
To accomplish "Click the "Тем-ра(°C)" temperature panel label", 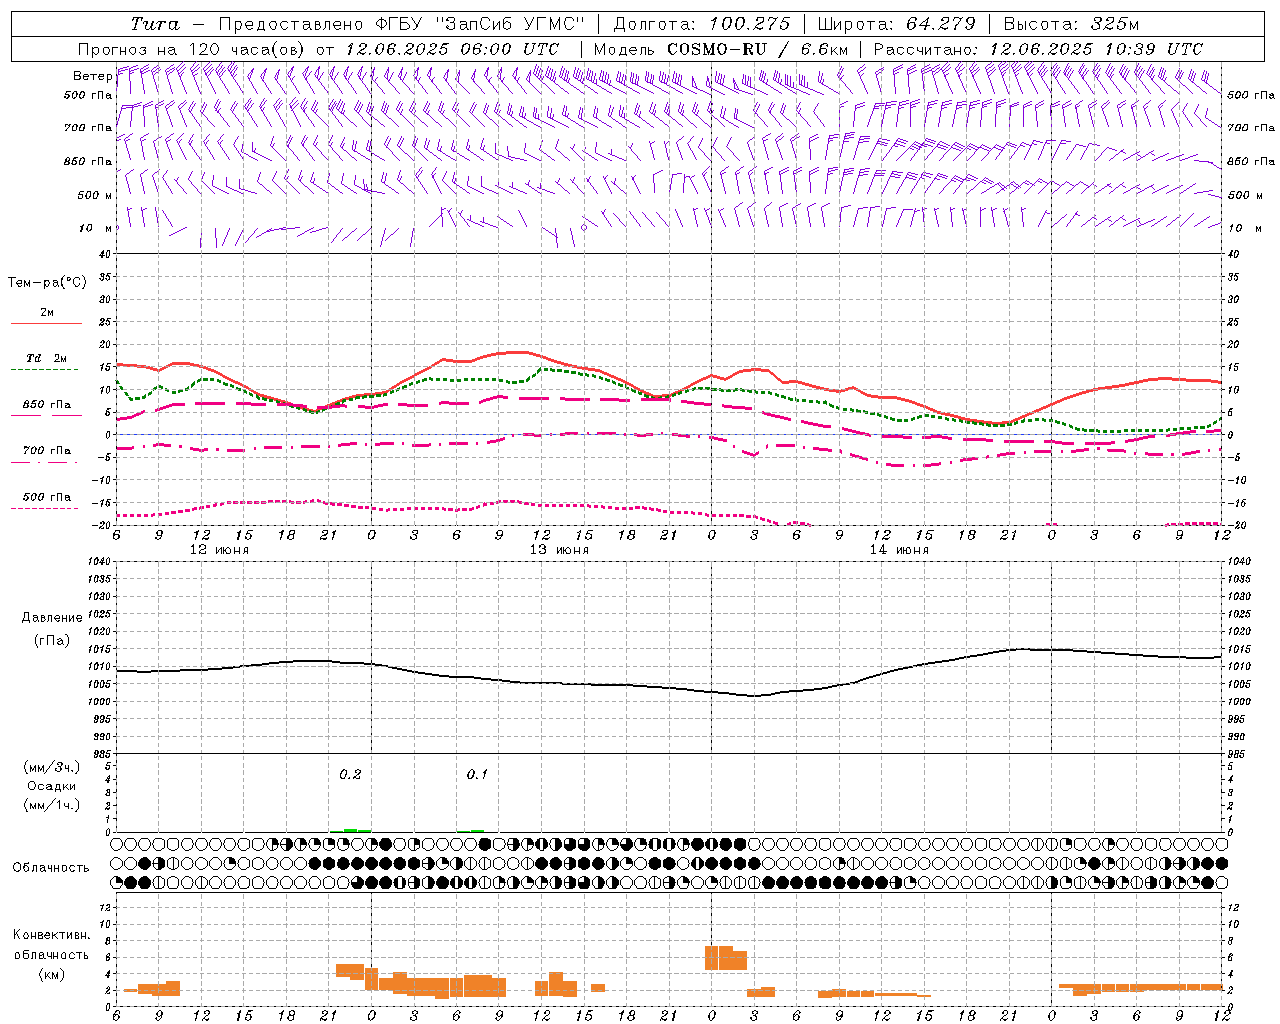I will coord(47,283).
